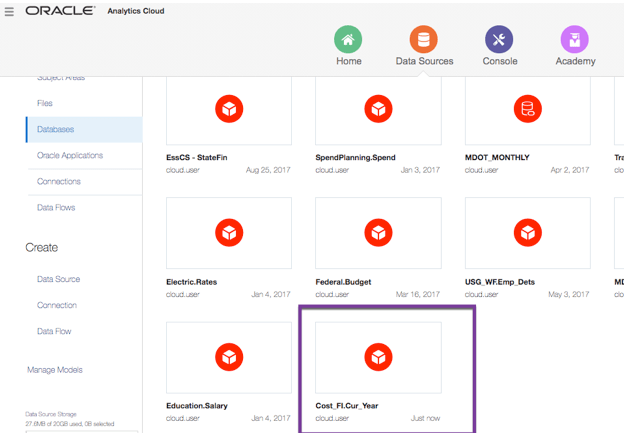Select the Education.Salary data source tile
The height and width of the screenshot is (433, 624).
click(x=229, y=357)
